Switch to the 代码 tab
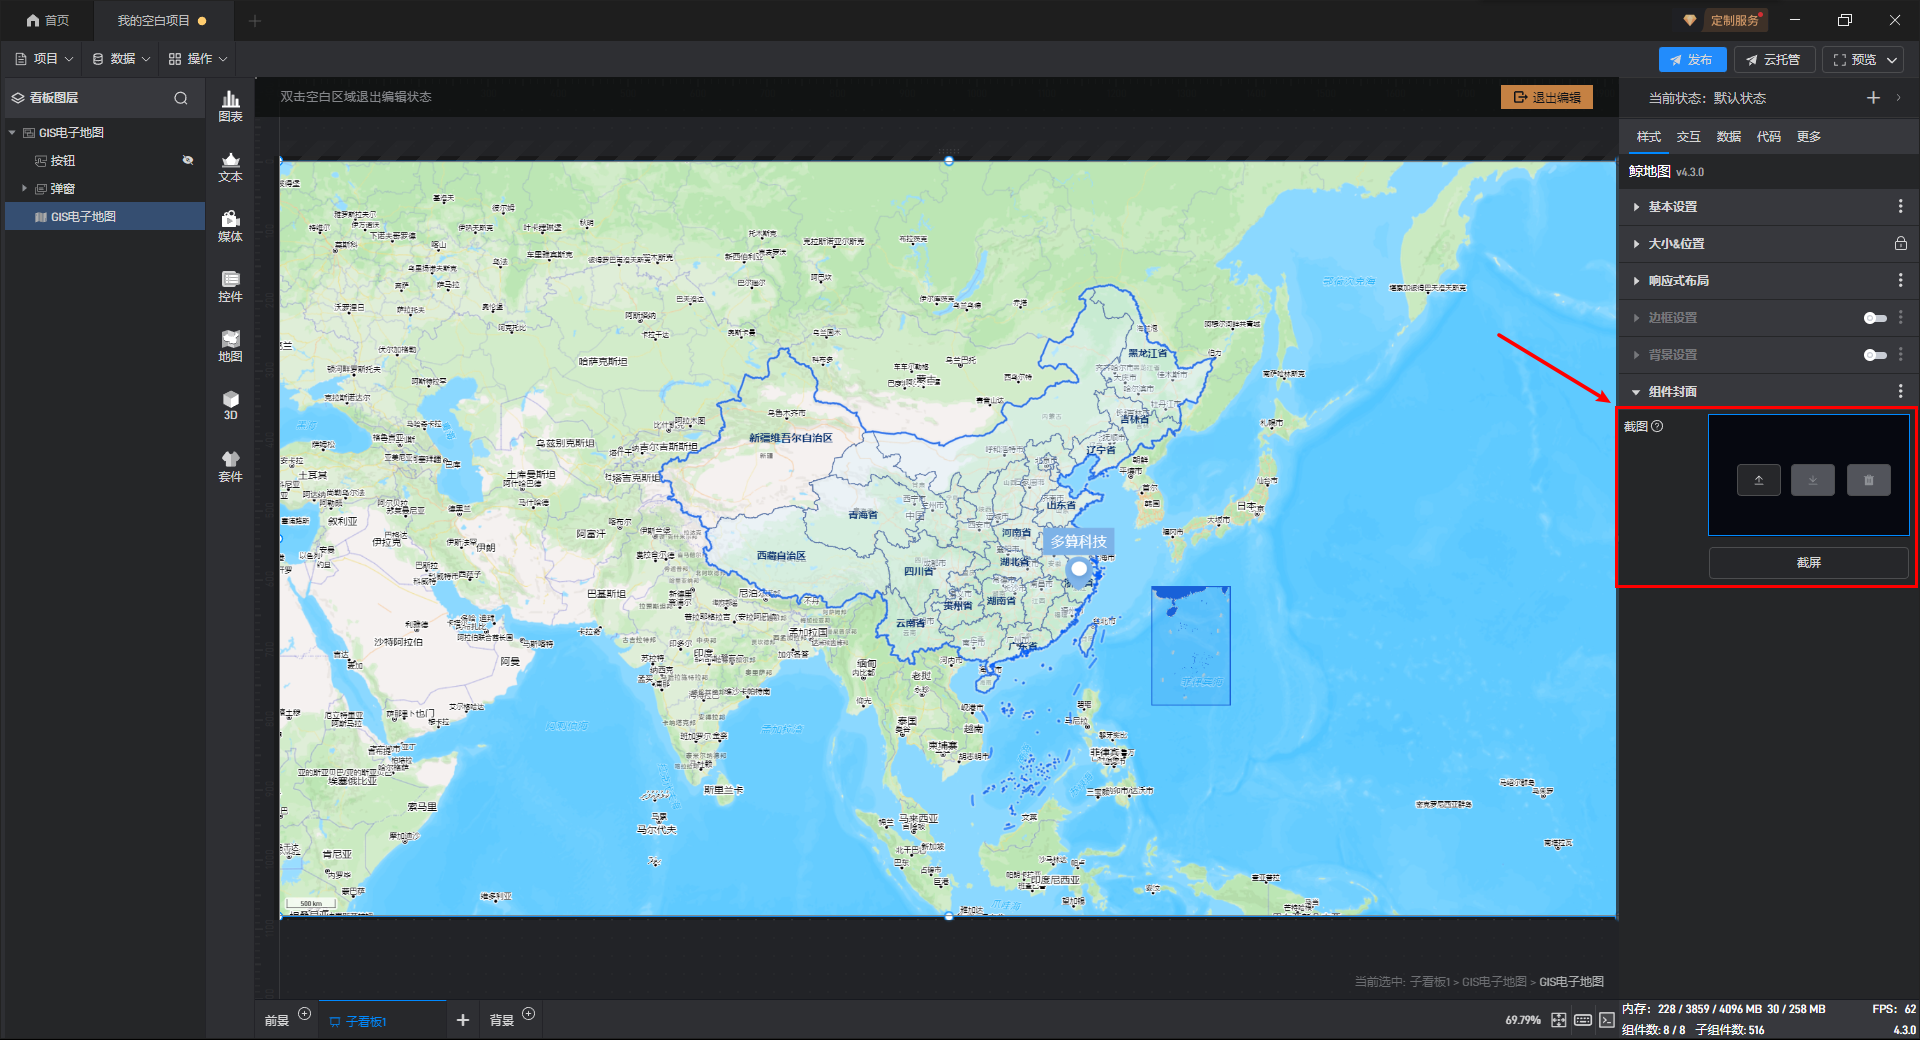Screen dimensions: 1920x1040 click(1768, 137)
